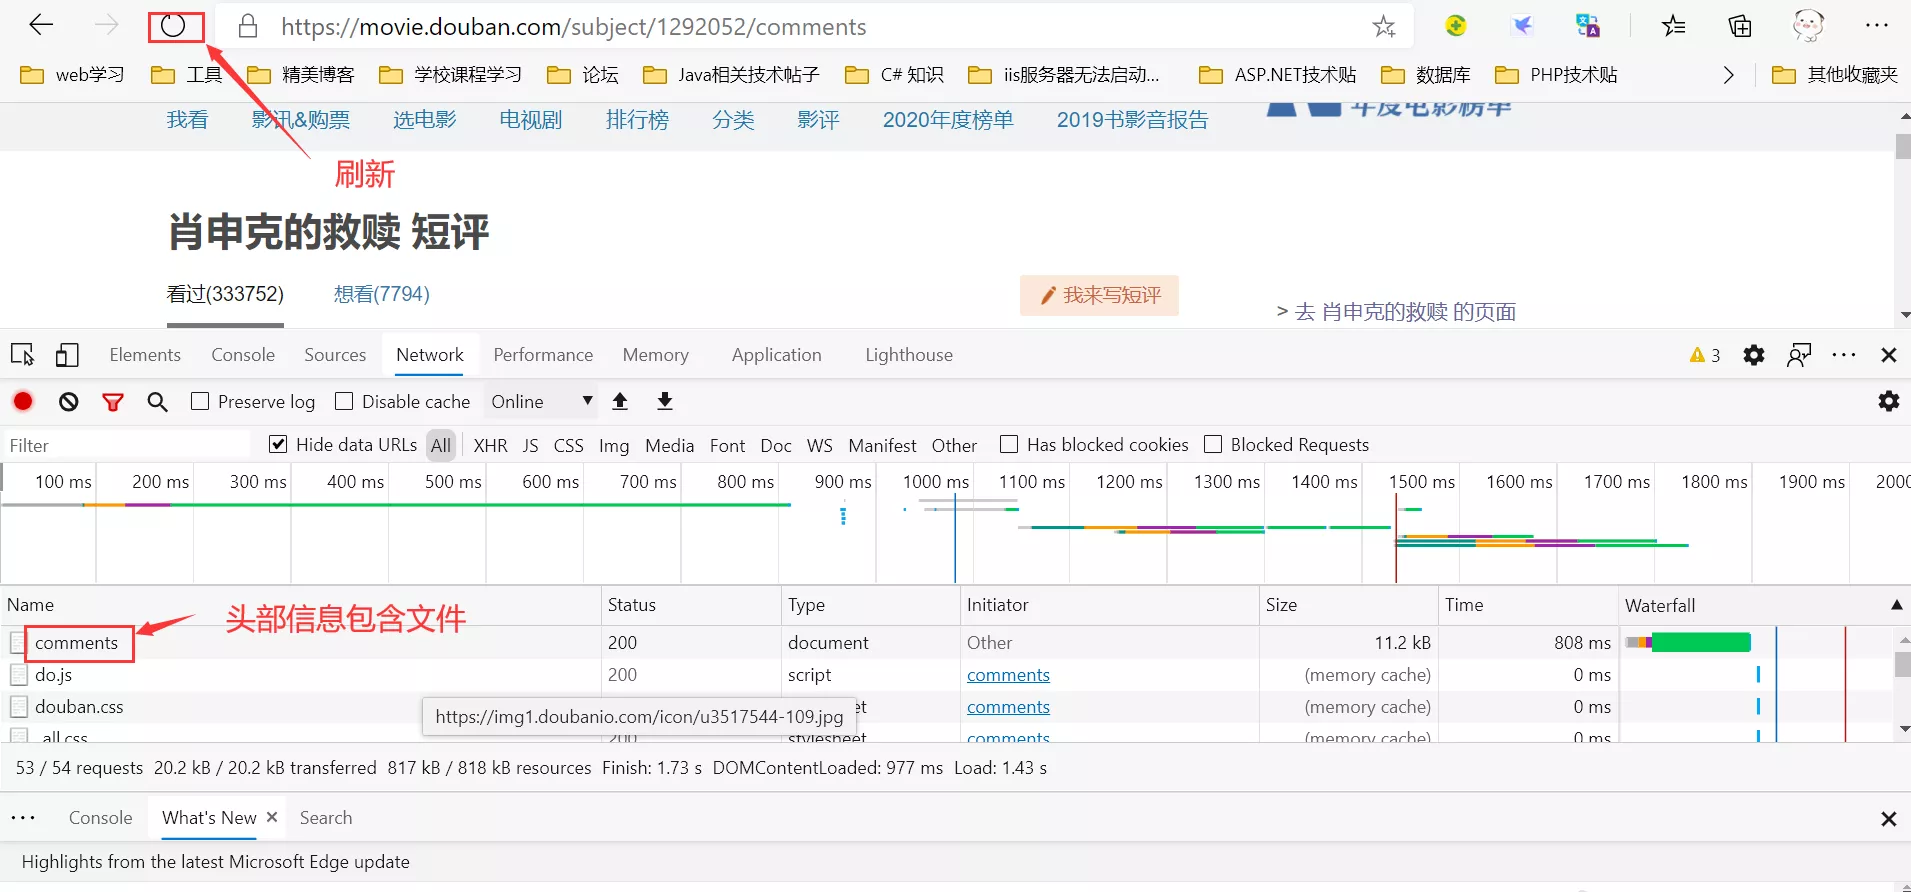
Task: Open DevTools settings gear
Action: tap(1754, 355)
